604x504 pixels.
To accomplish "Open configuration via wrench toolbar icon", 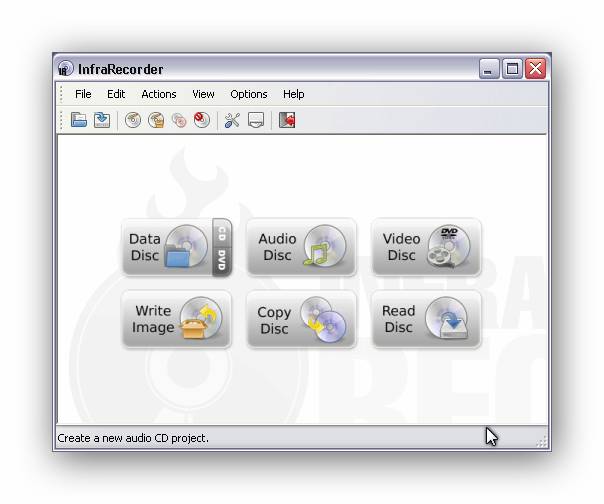I will click(232, 120).
